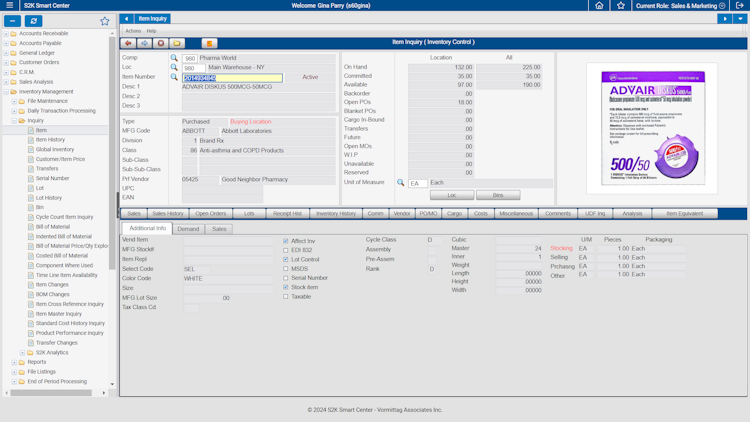Open the Unit of Measure lookup magnifier
This screenshot has width=750, height=422.
click(x=400, y=182)
